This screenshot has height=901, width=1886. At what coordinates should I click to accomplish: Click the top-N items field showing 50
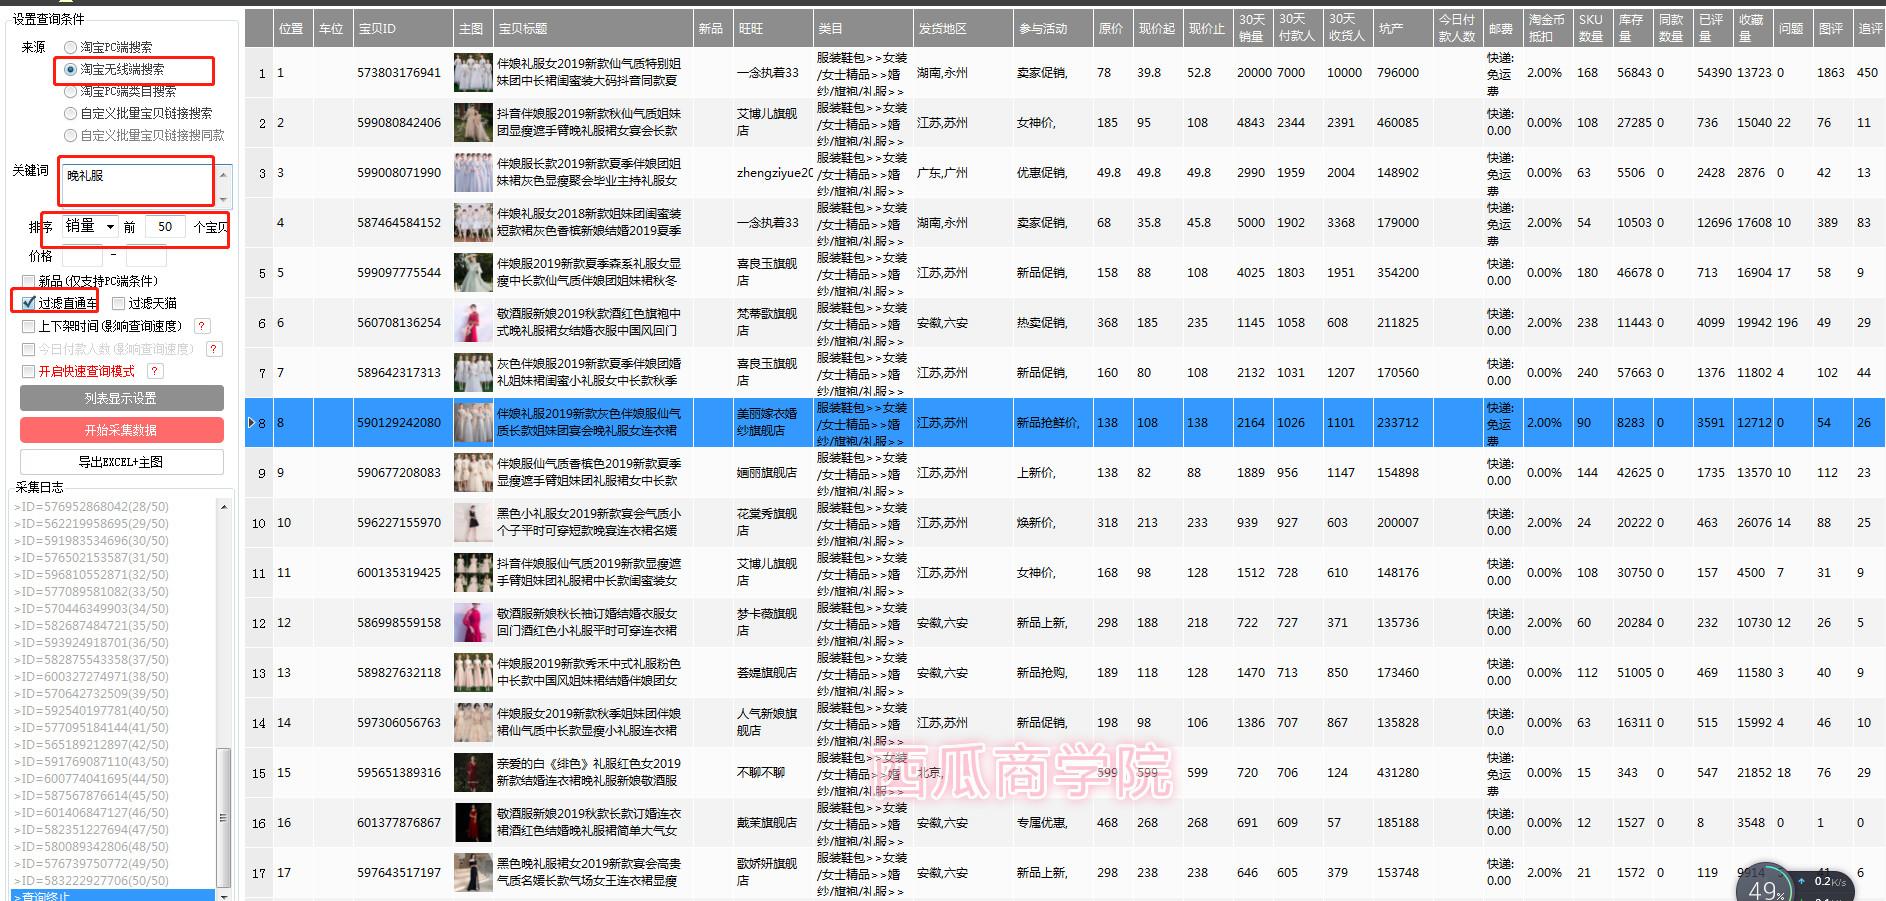[x=165, y=227]
